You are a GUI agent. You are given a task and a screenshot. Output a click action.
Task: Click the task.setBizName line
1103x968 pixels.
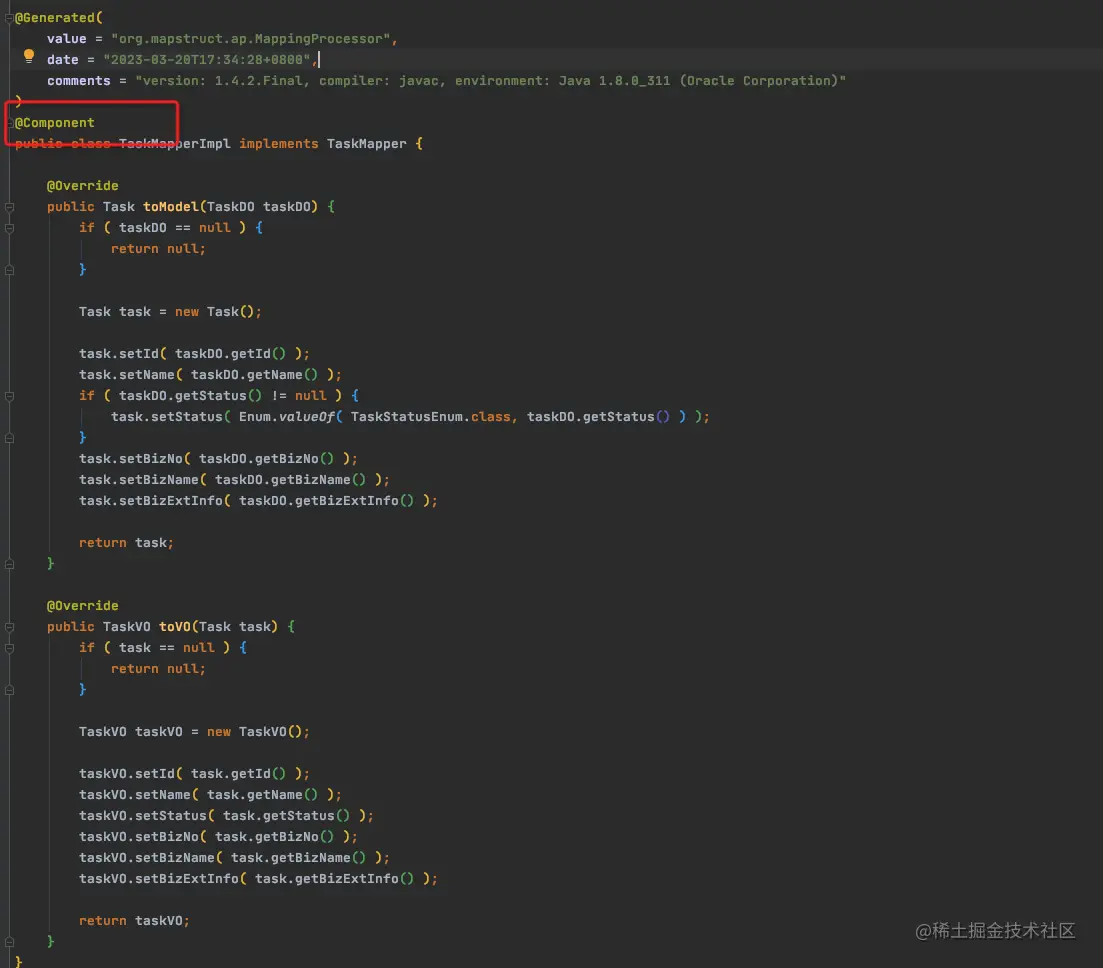[234, 480]
